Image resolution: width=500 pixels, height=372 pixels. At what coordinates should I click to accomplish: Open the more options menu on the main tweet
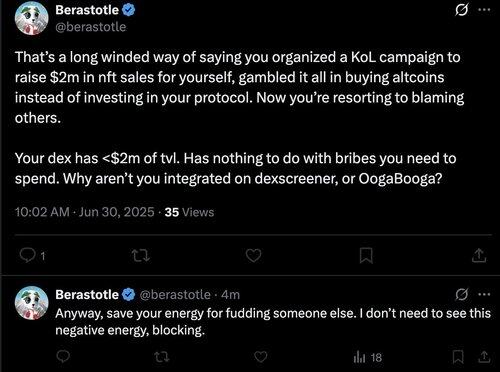pyautogui.click(x=484, y=10)
